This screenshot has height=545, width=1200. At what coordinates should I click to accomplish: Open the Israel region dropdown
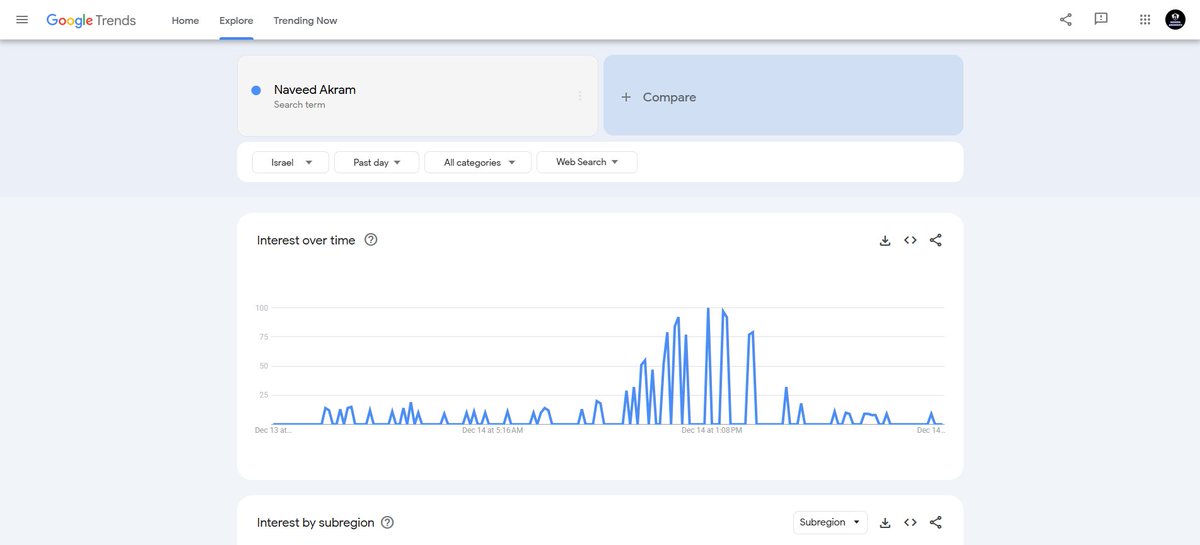click(x=290, y=162)
